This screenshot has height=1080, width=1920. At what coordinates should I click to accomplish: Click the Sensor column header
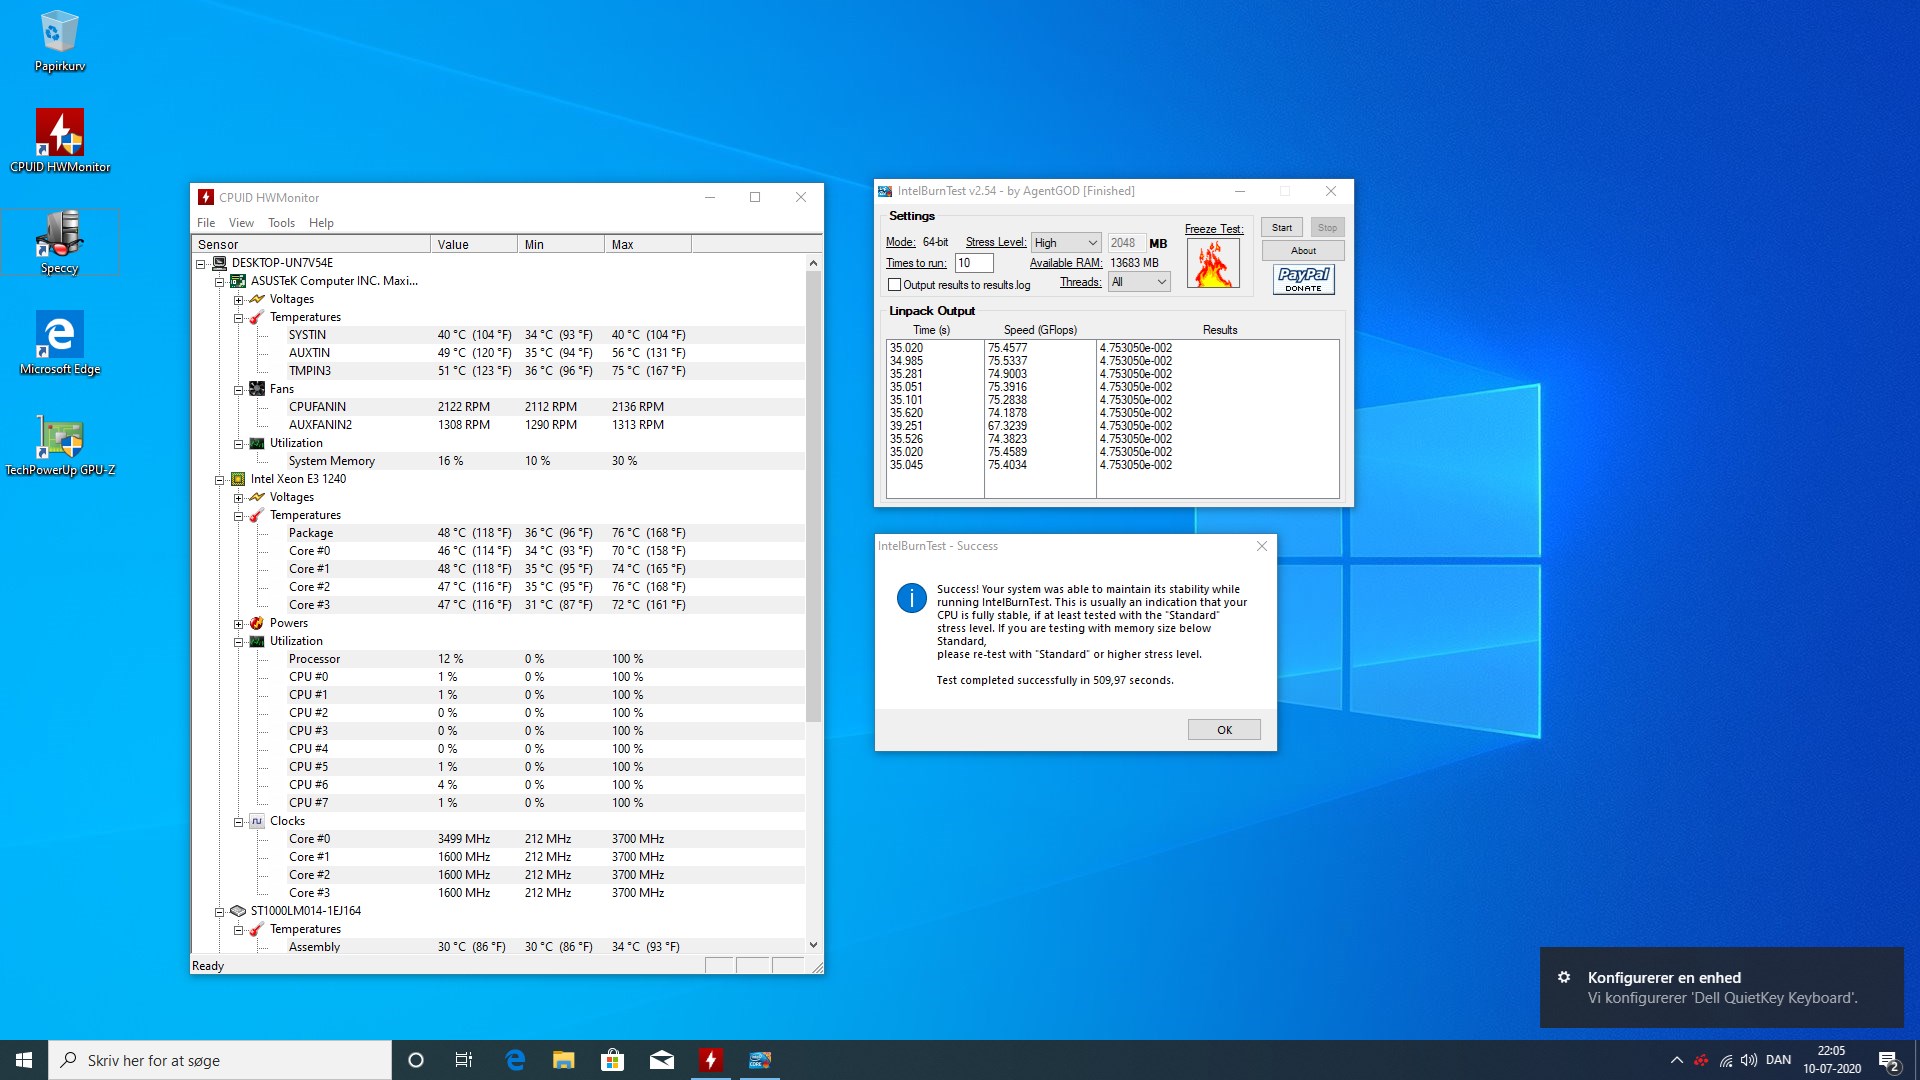[x=311, y=244]
